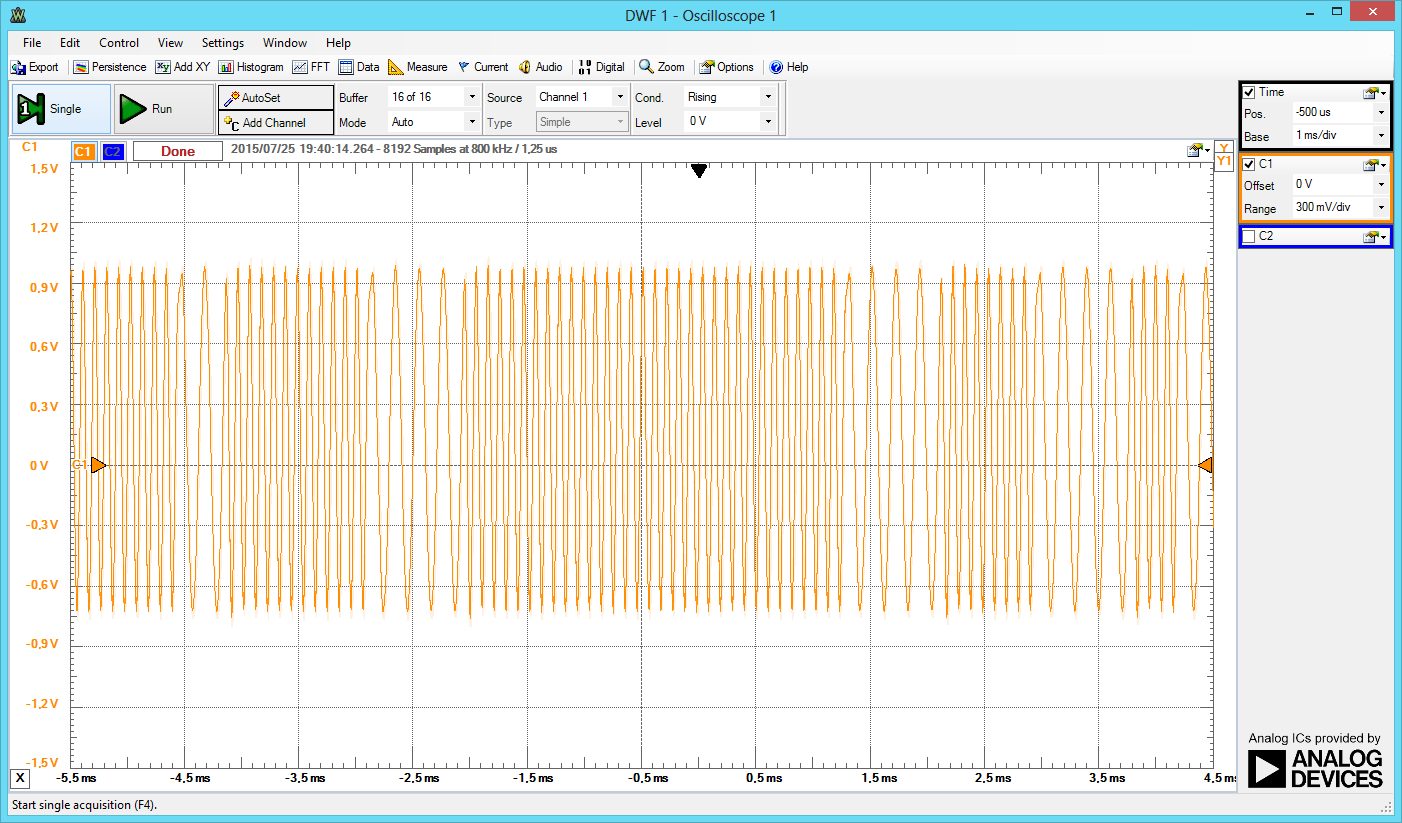Enable the C2 channel
Screen dimensions: 1402x823
coord(1249,236)
